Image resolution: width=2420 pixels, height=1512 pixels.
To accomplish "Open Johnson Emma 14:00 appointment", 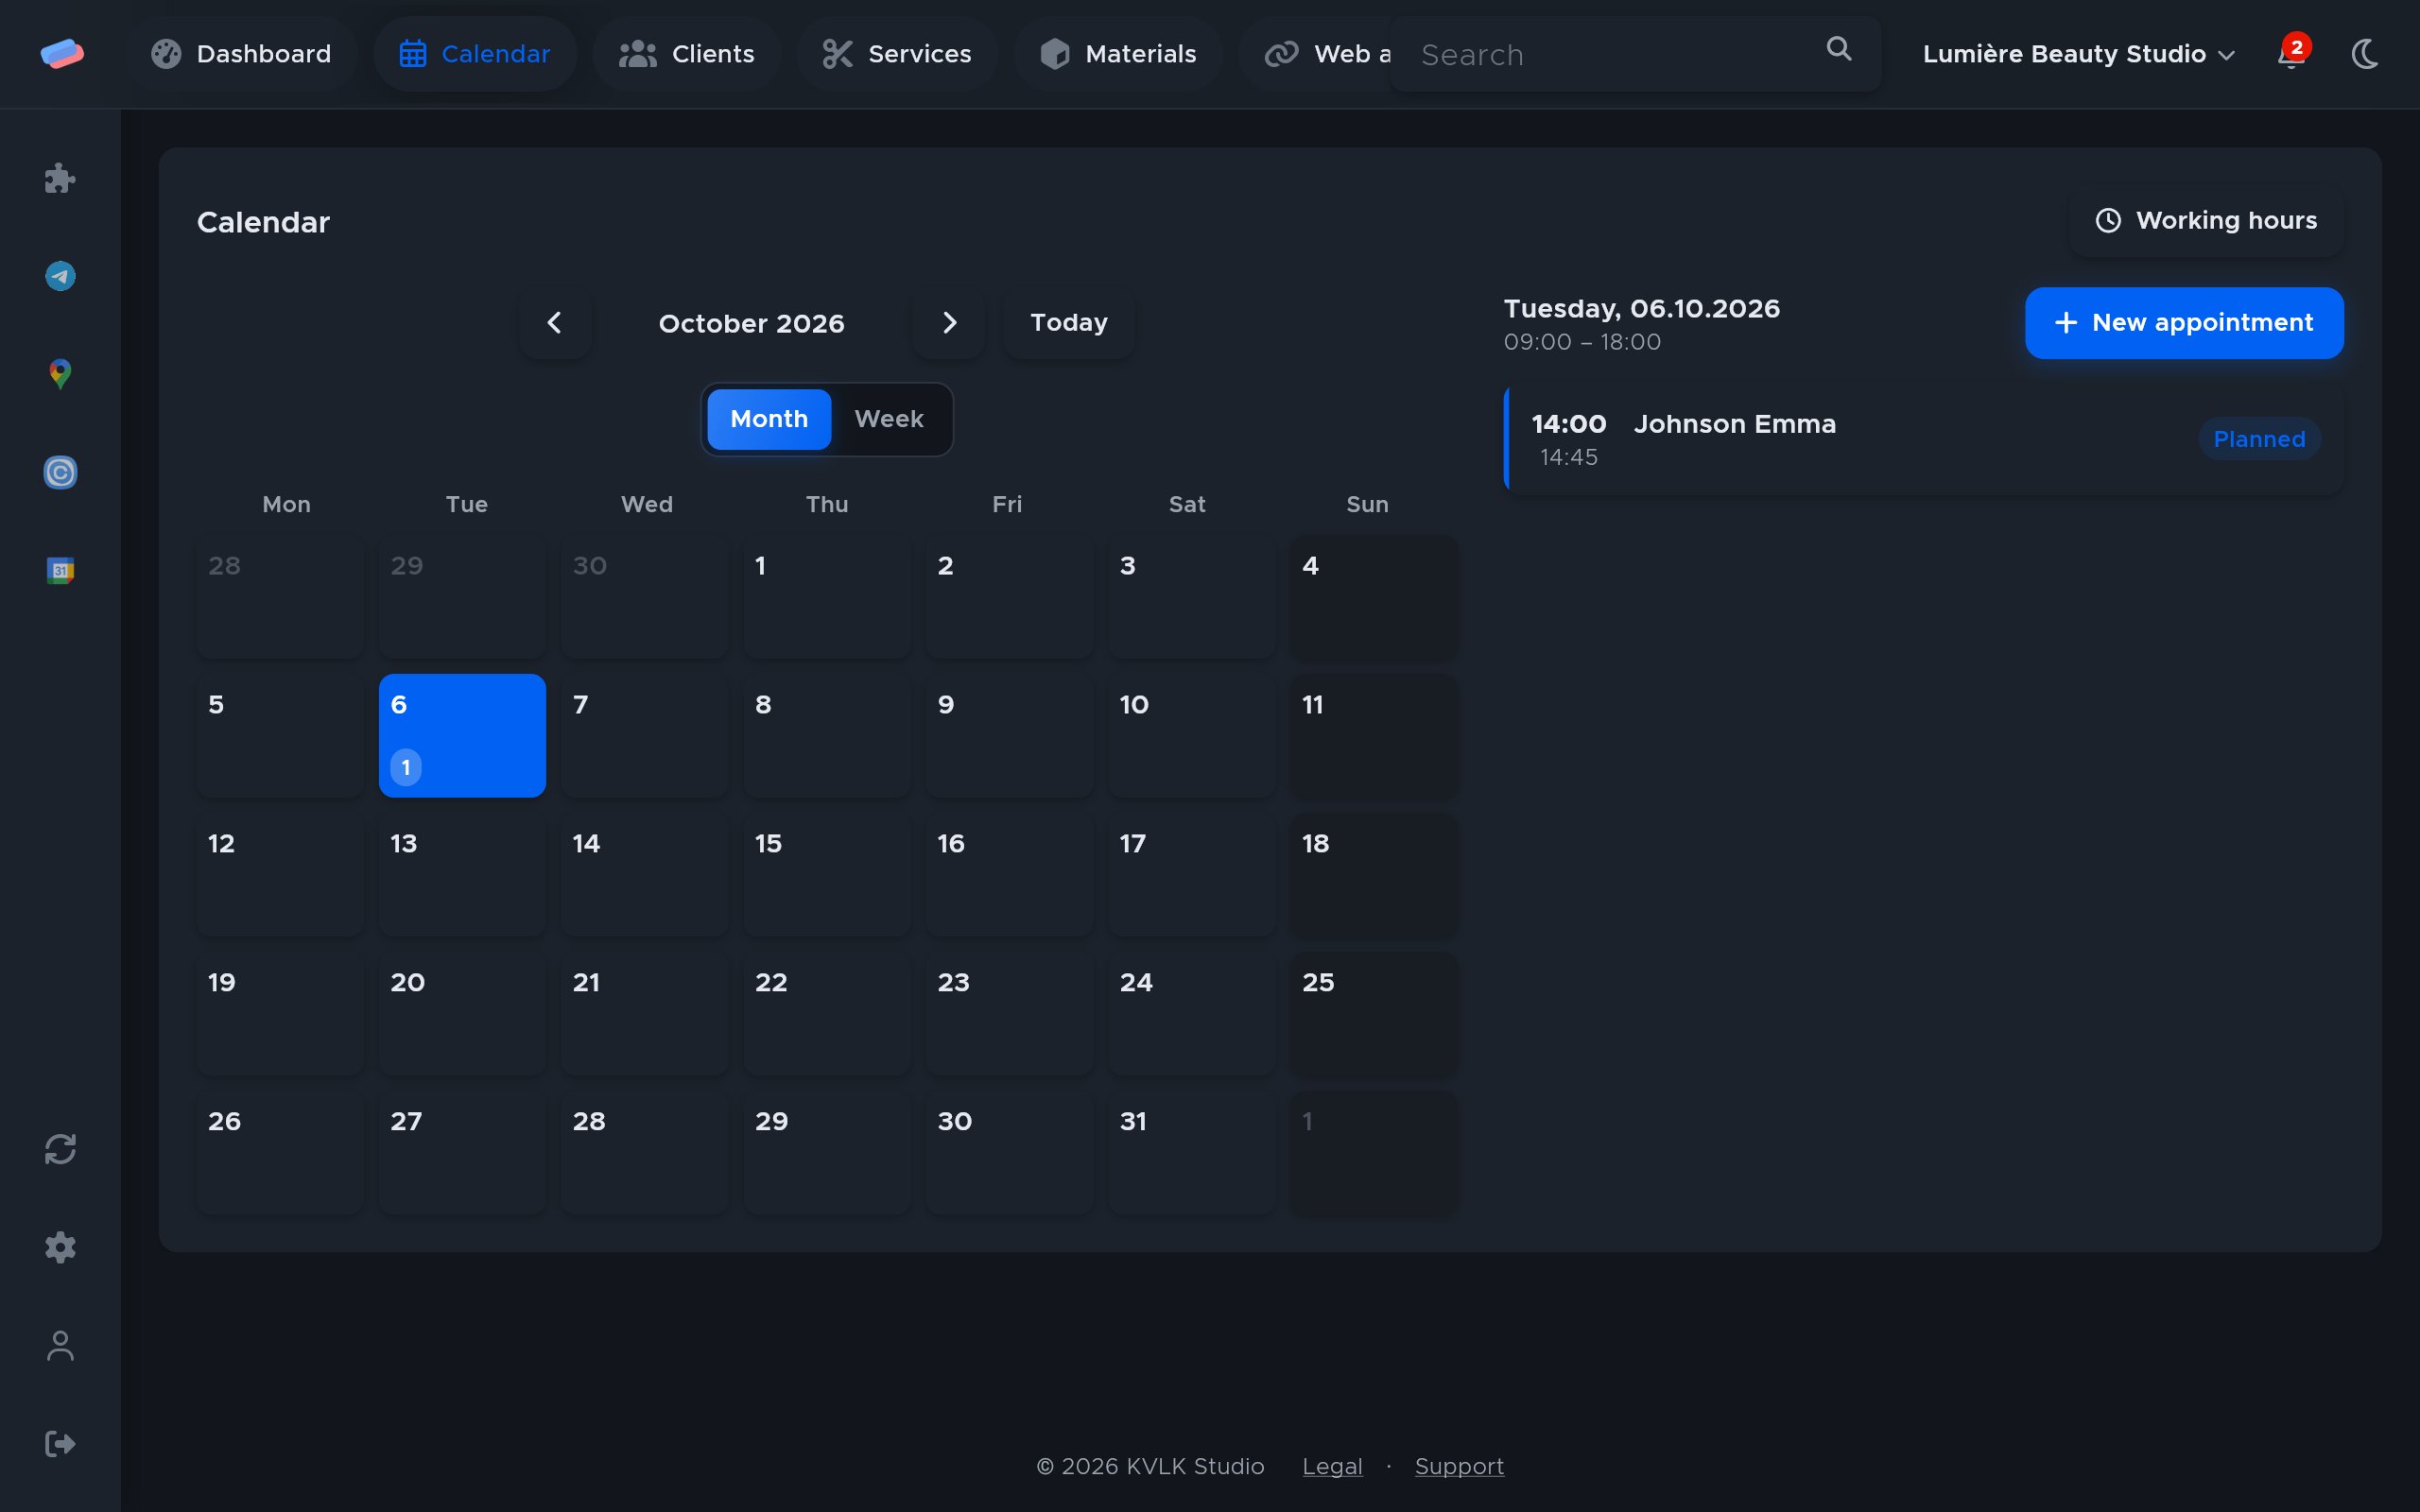I will tap(1924, 440).
